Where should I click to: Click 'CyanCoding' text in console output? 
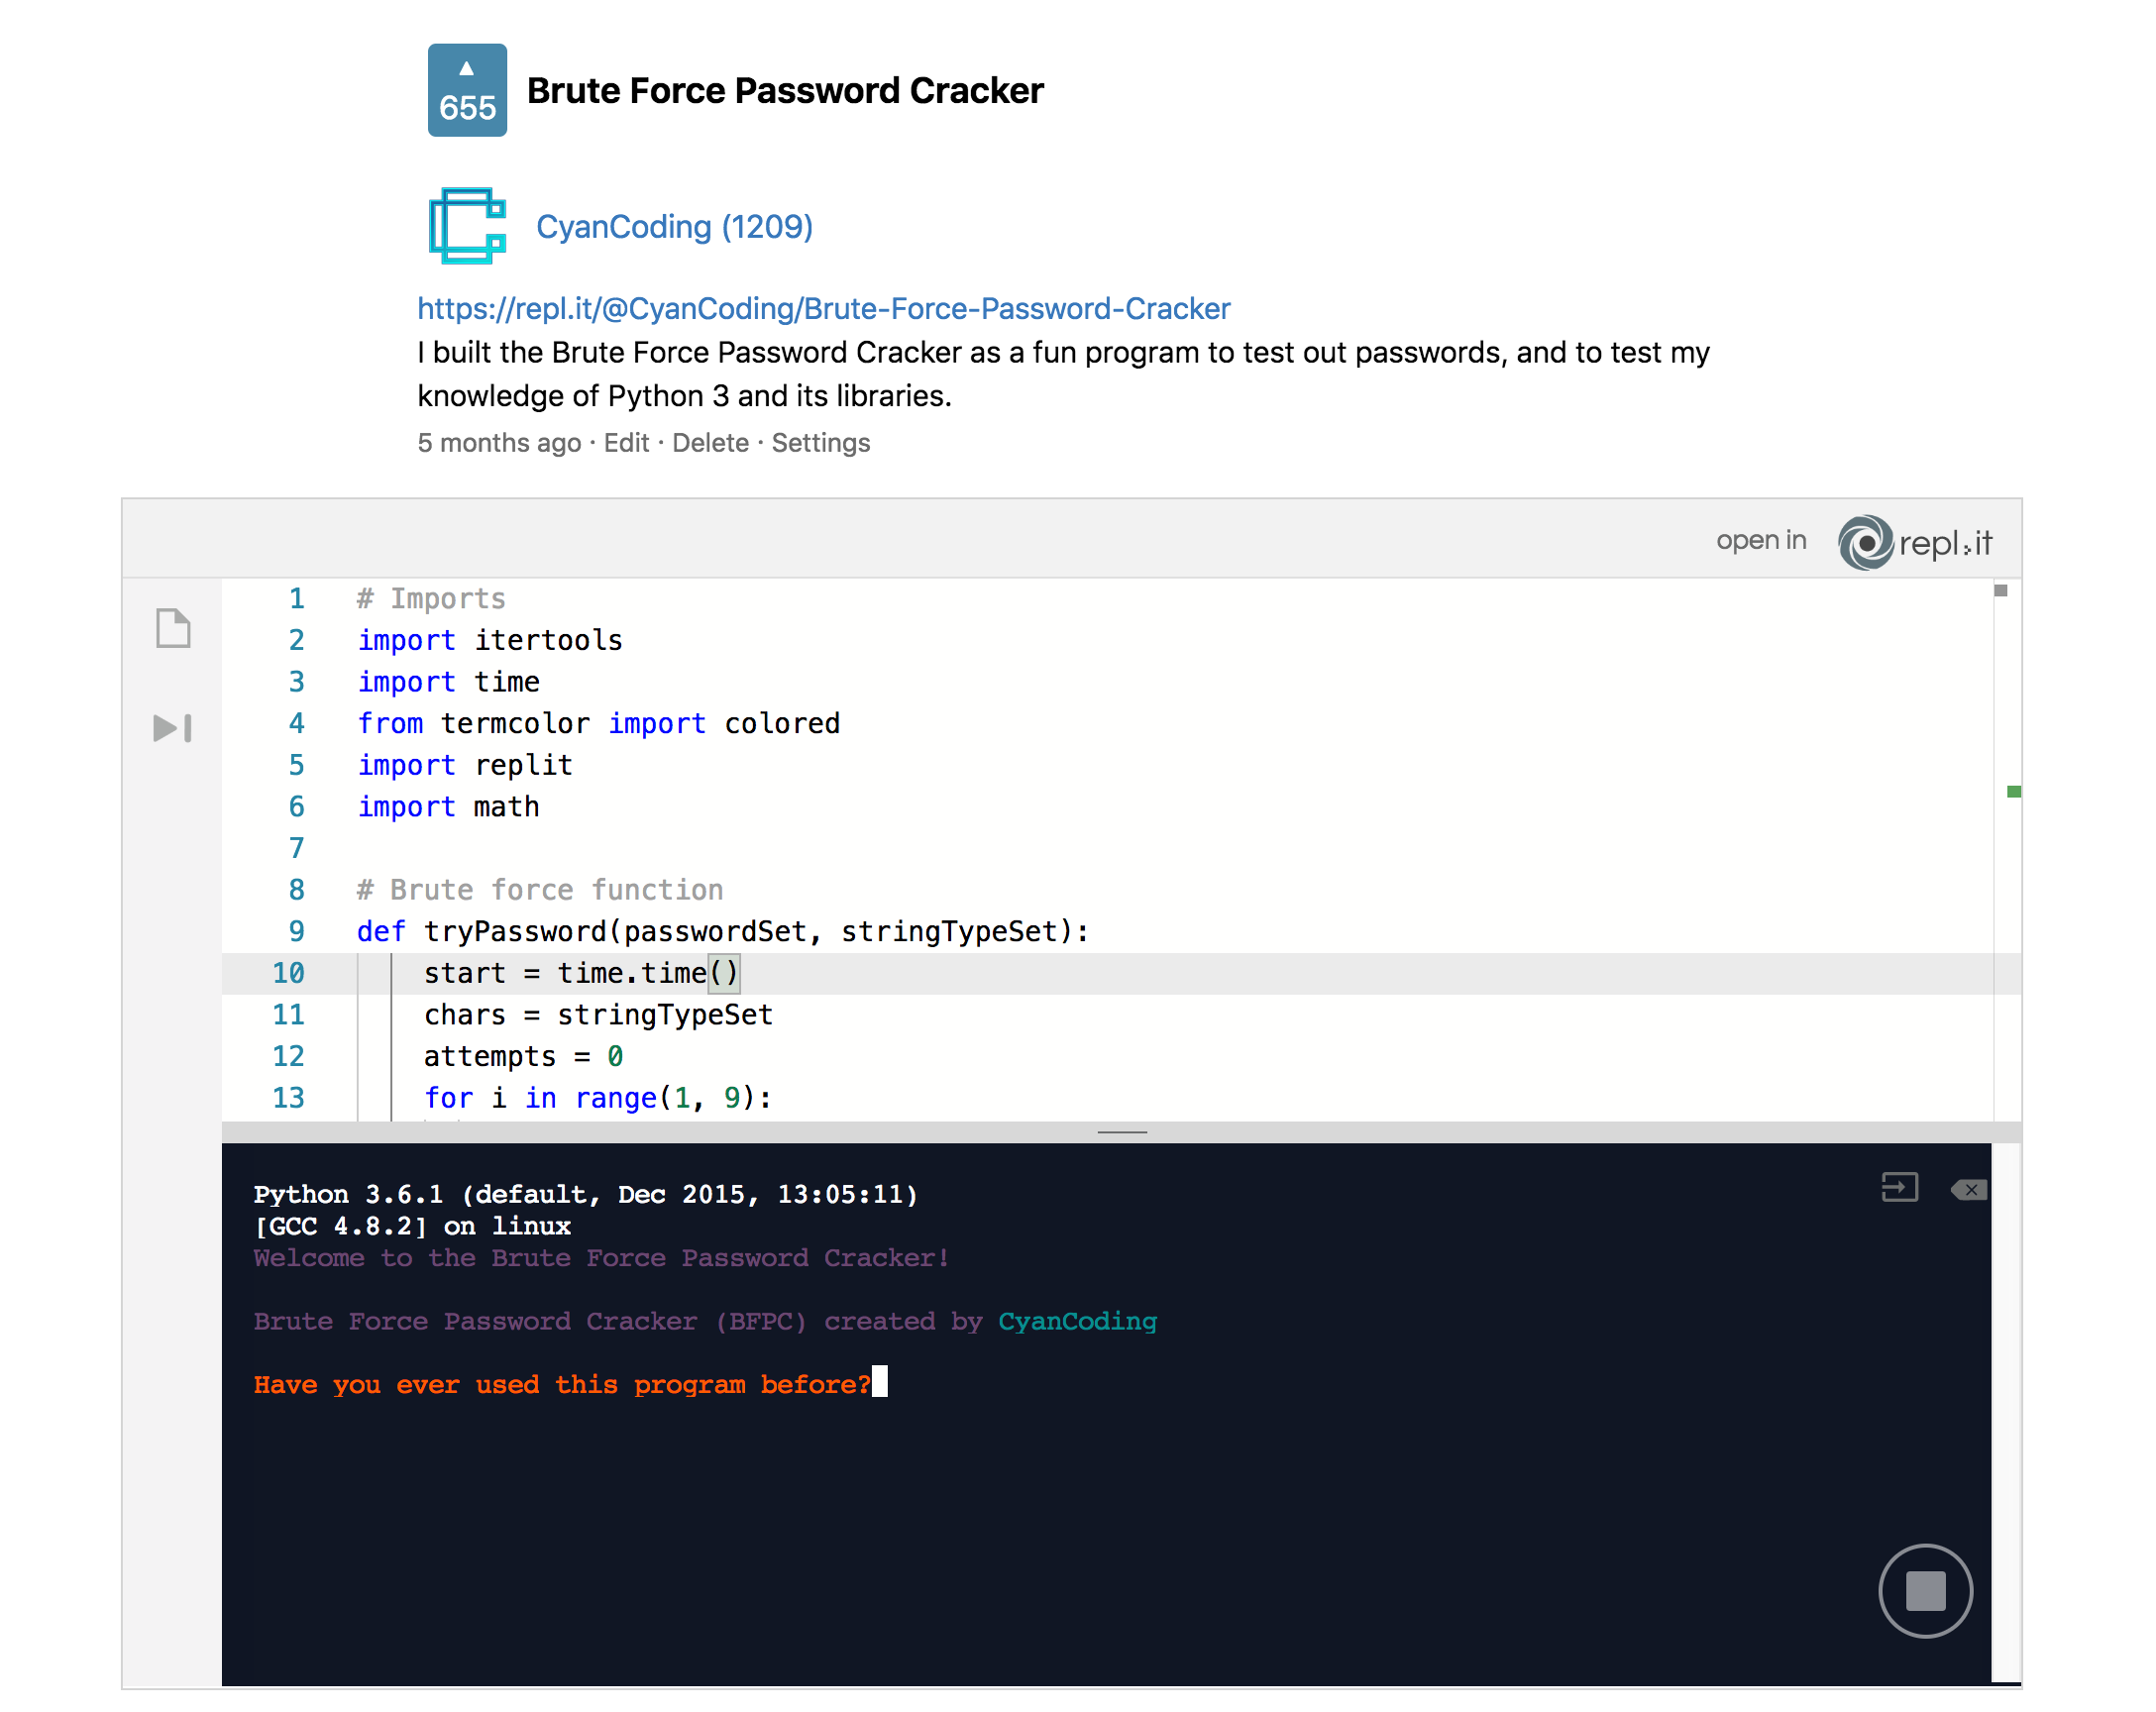point(1077,1321)
